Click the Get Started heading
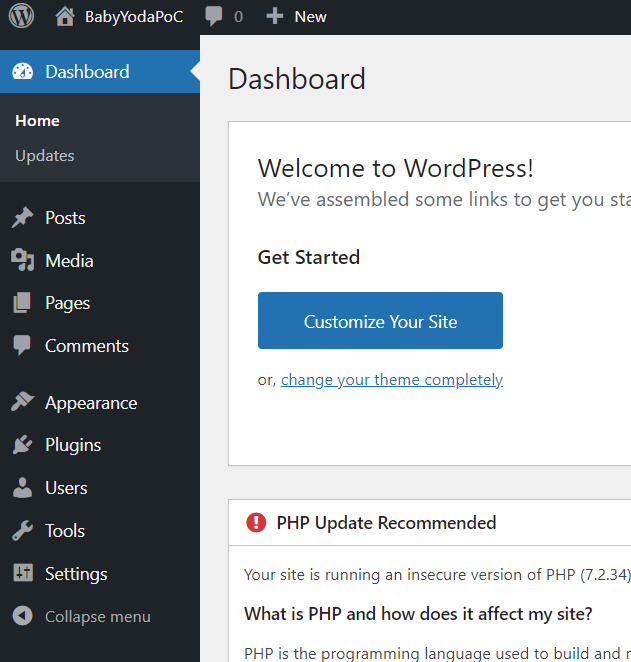The width and height of the screenshot is (631, 662). pyautogui.click(x=309, y=257)
